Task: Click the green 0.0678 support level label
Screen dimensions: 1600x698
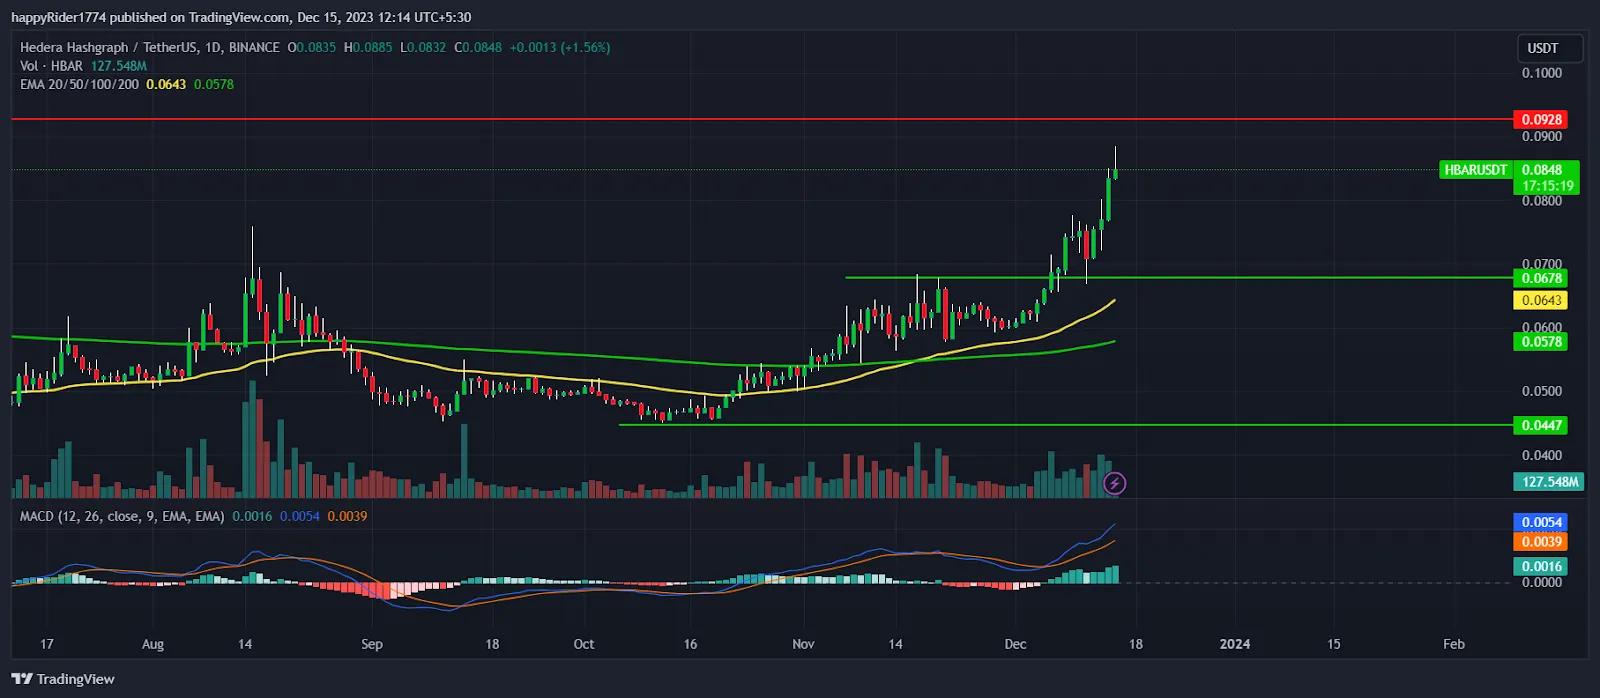Action: (x=1540, y=278)
